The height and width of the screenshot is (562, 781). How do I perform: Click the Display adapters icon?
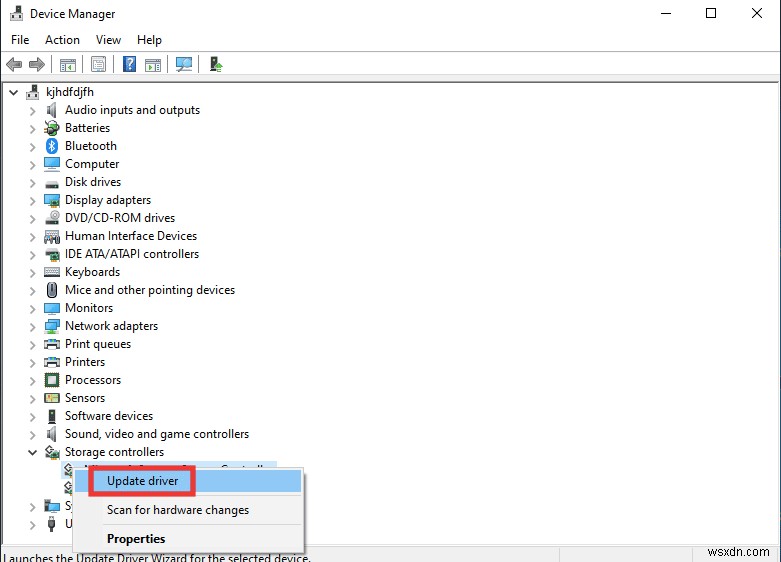coord(52,200)
